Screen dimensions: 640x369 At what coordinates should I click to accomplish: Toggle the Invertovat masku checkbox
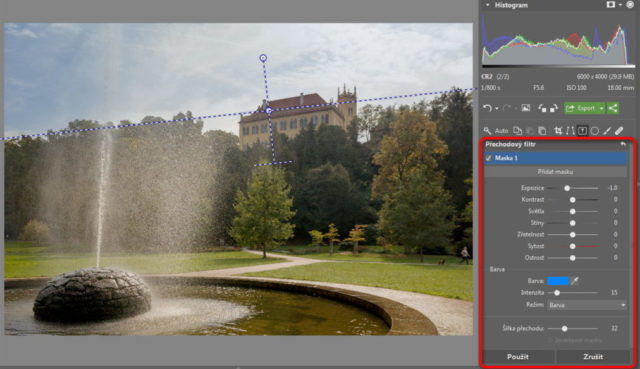550,340
